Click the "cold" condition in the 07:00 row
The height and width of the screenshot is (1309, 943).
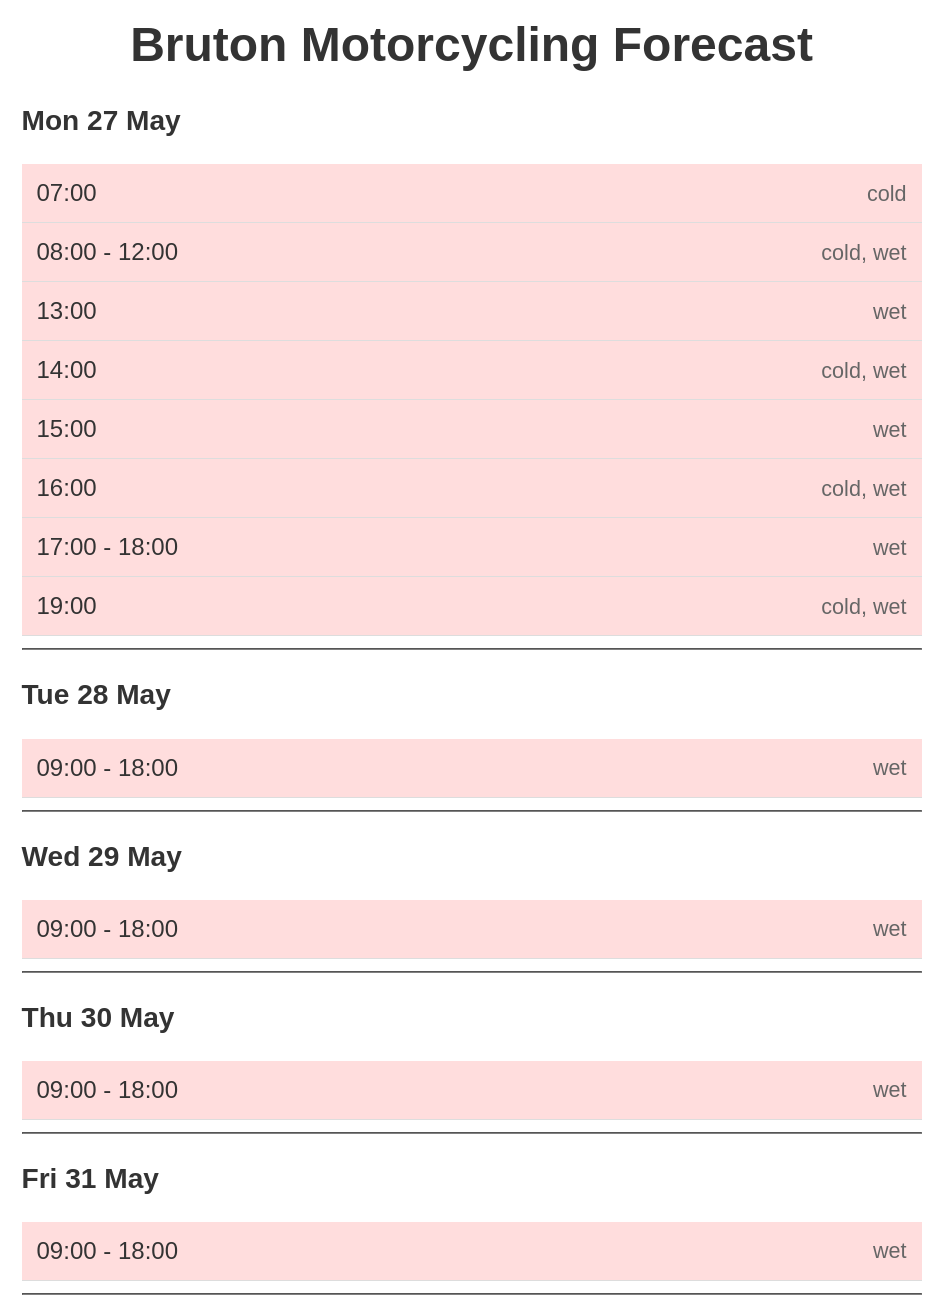tap(886, 194)
